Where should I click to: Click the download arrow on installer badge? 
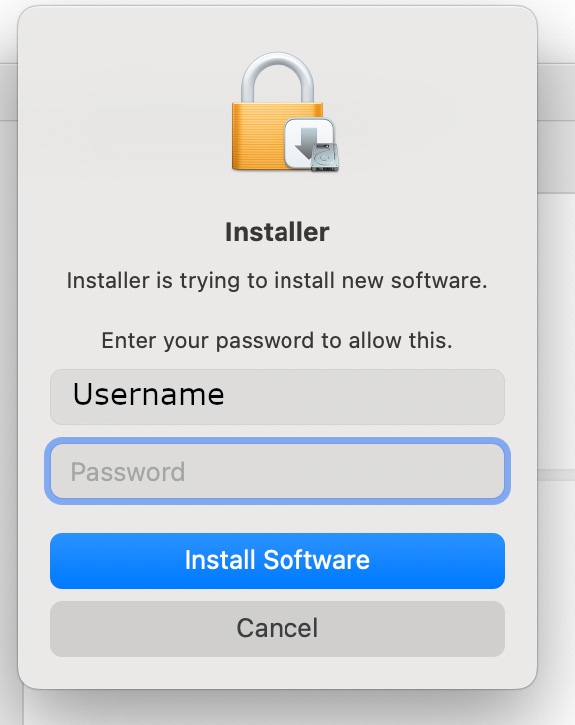click(307, 141)
